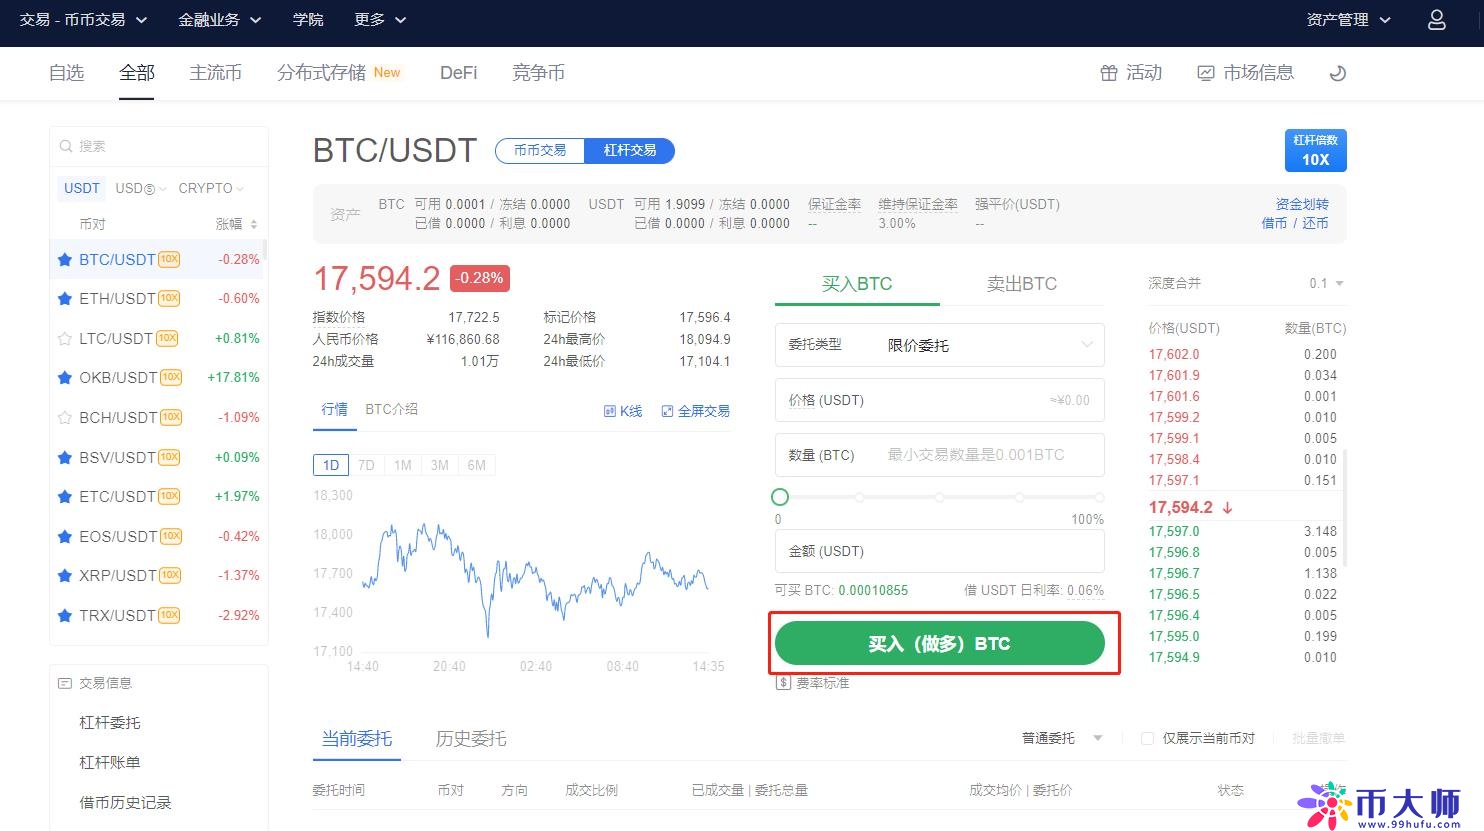Open the 历史委托 tab
Viewport: 1484px width, 831px height.
471,739
